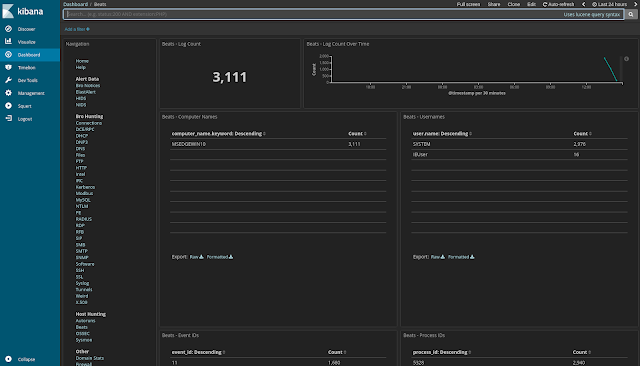Sort Process IDs table by Count

click(x=582, y=352)
